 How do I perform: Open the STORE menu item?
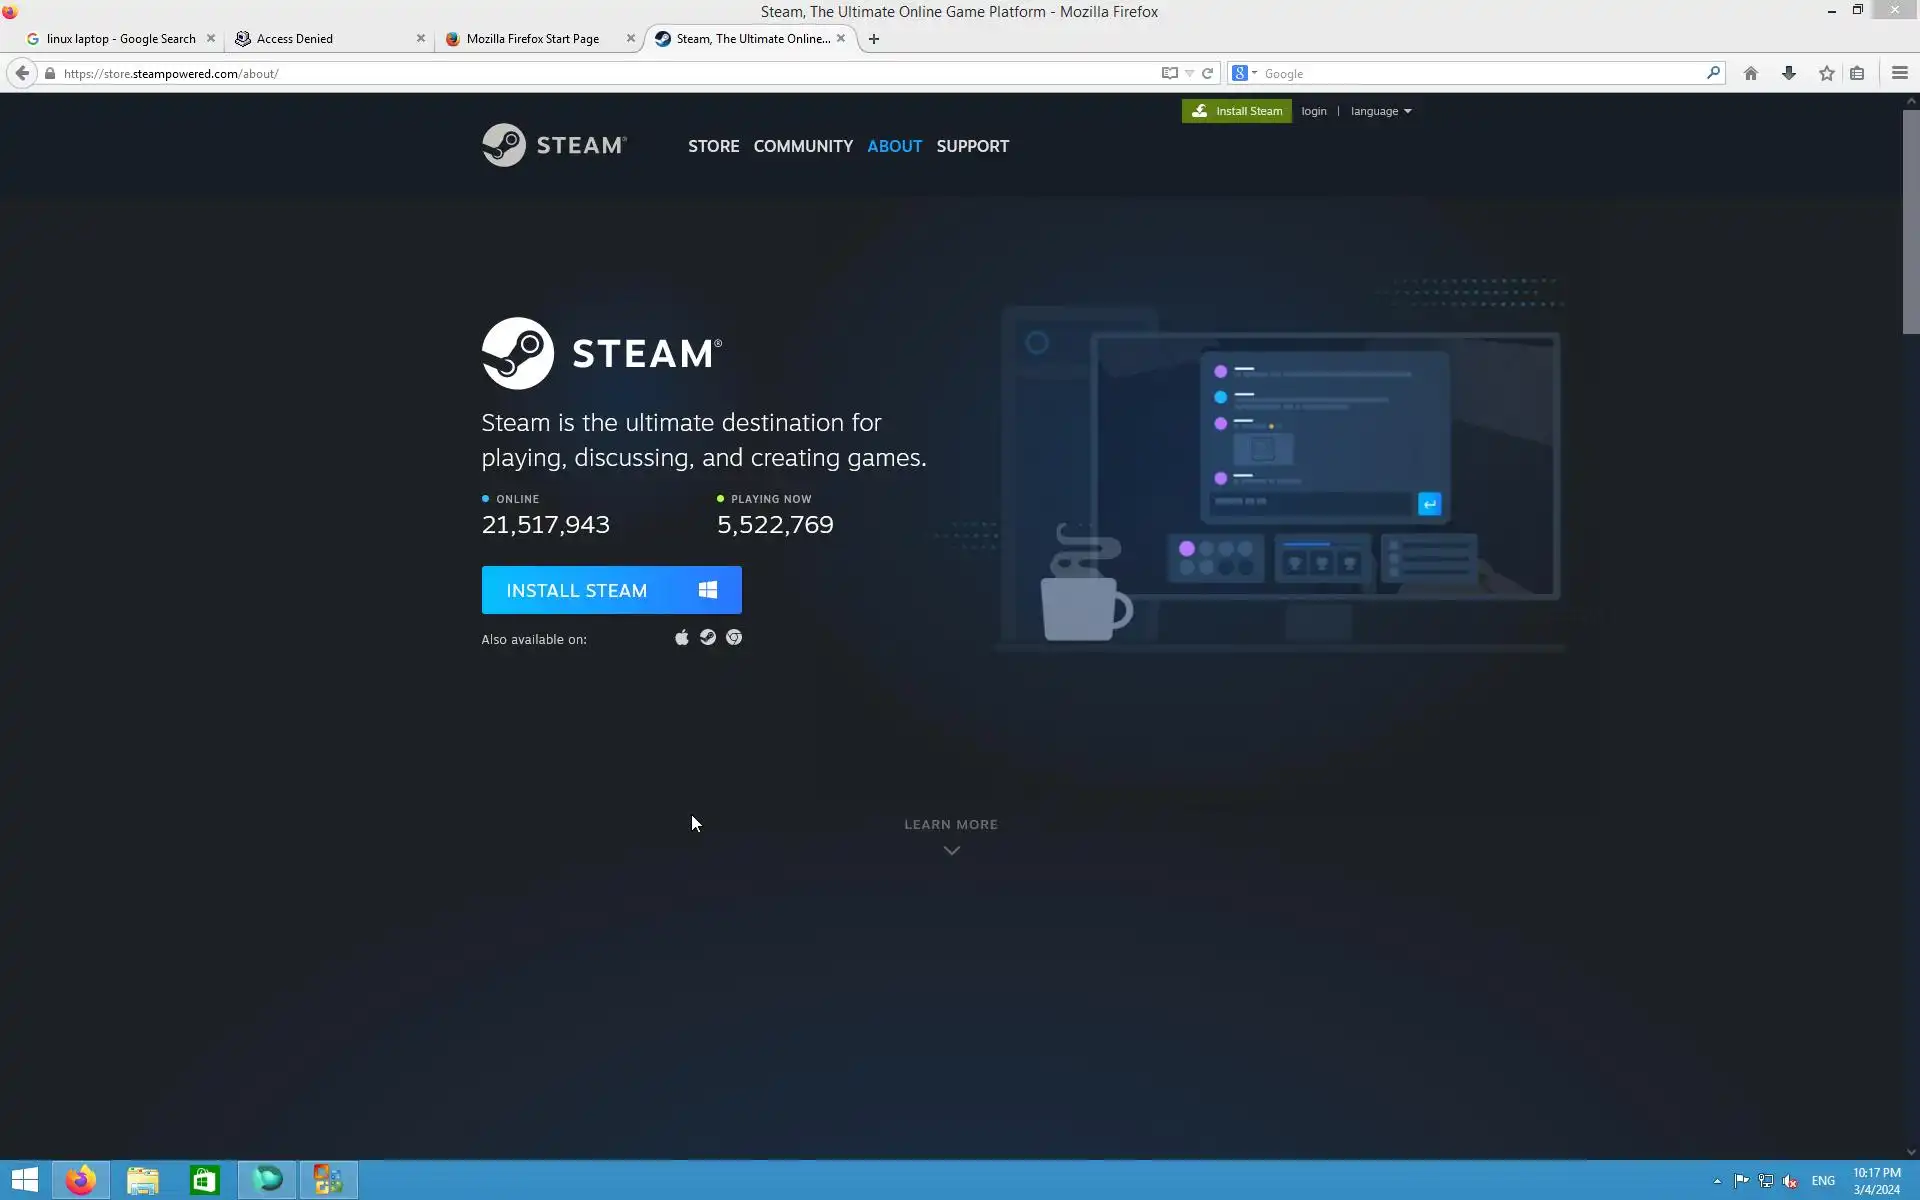coord(713,146)
